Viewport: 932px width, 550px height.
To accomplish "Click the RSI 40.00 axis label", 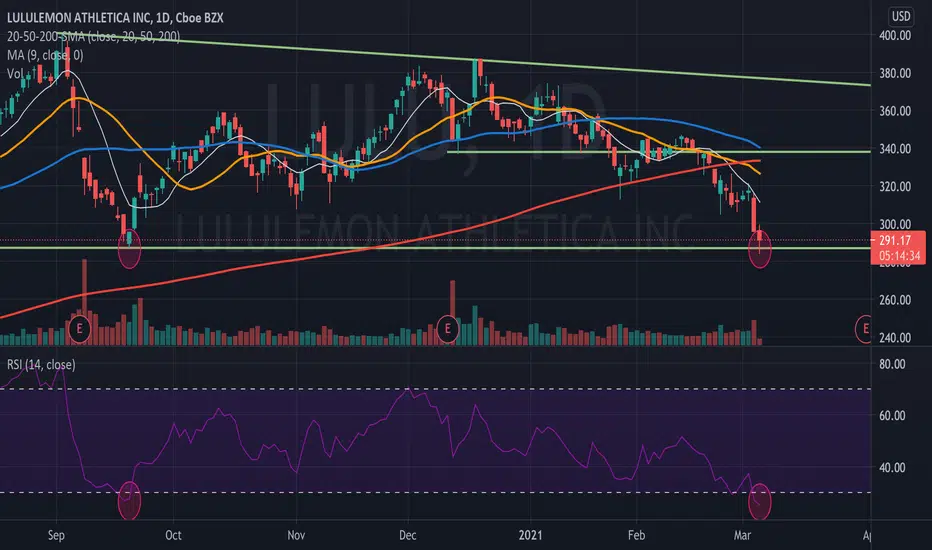I will click(x=893, y=467).
